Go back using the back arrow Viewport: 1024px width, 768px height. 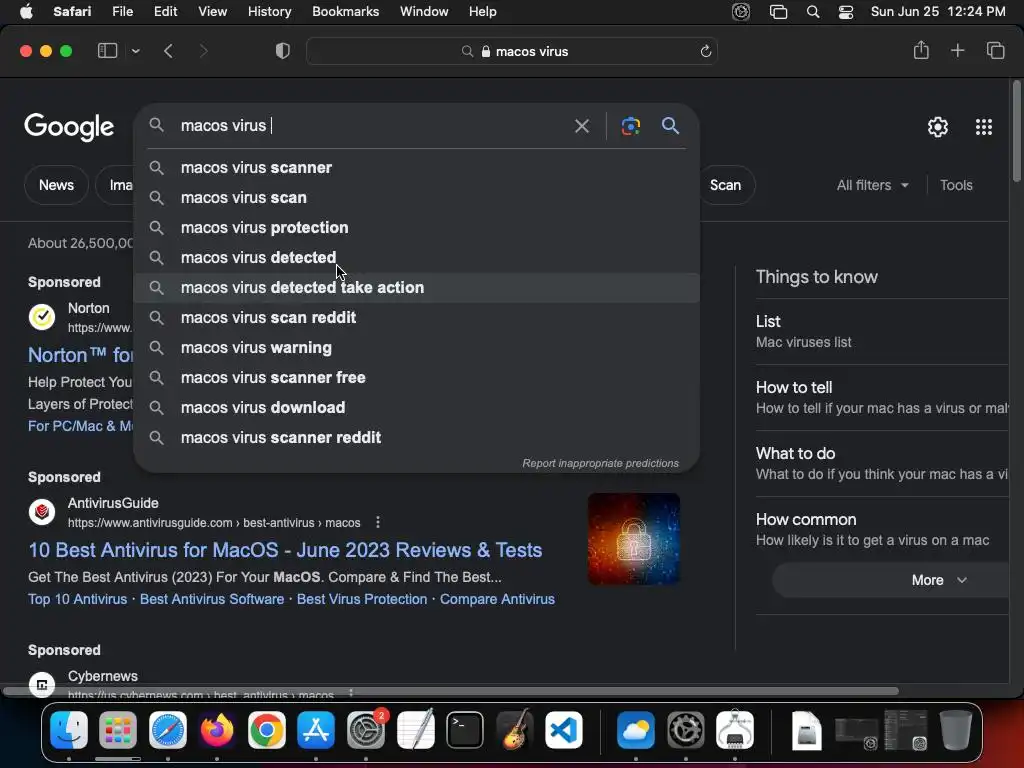tap(168, 51)
